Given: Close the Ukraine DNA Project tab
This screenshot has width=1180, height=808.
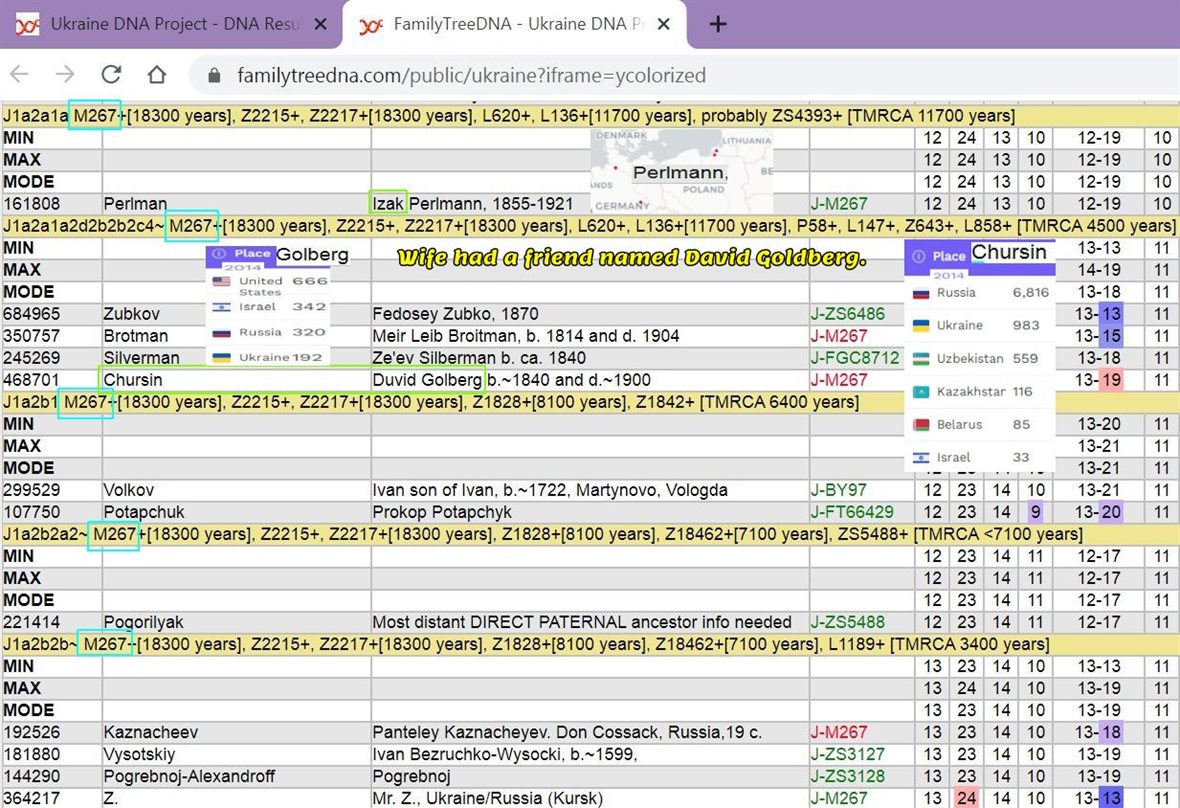Looking at the screenshot, I should coord(320,24).
